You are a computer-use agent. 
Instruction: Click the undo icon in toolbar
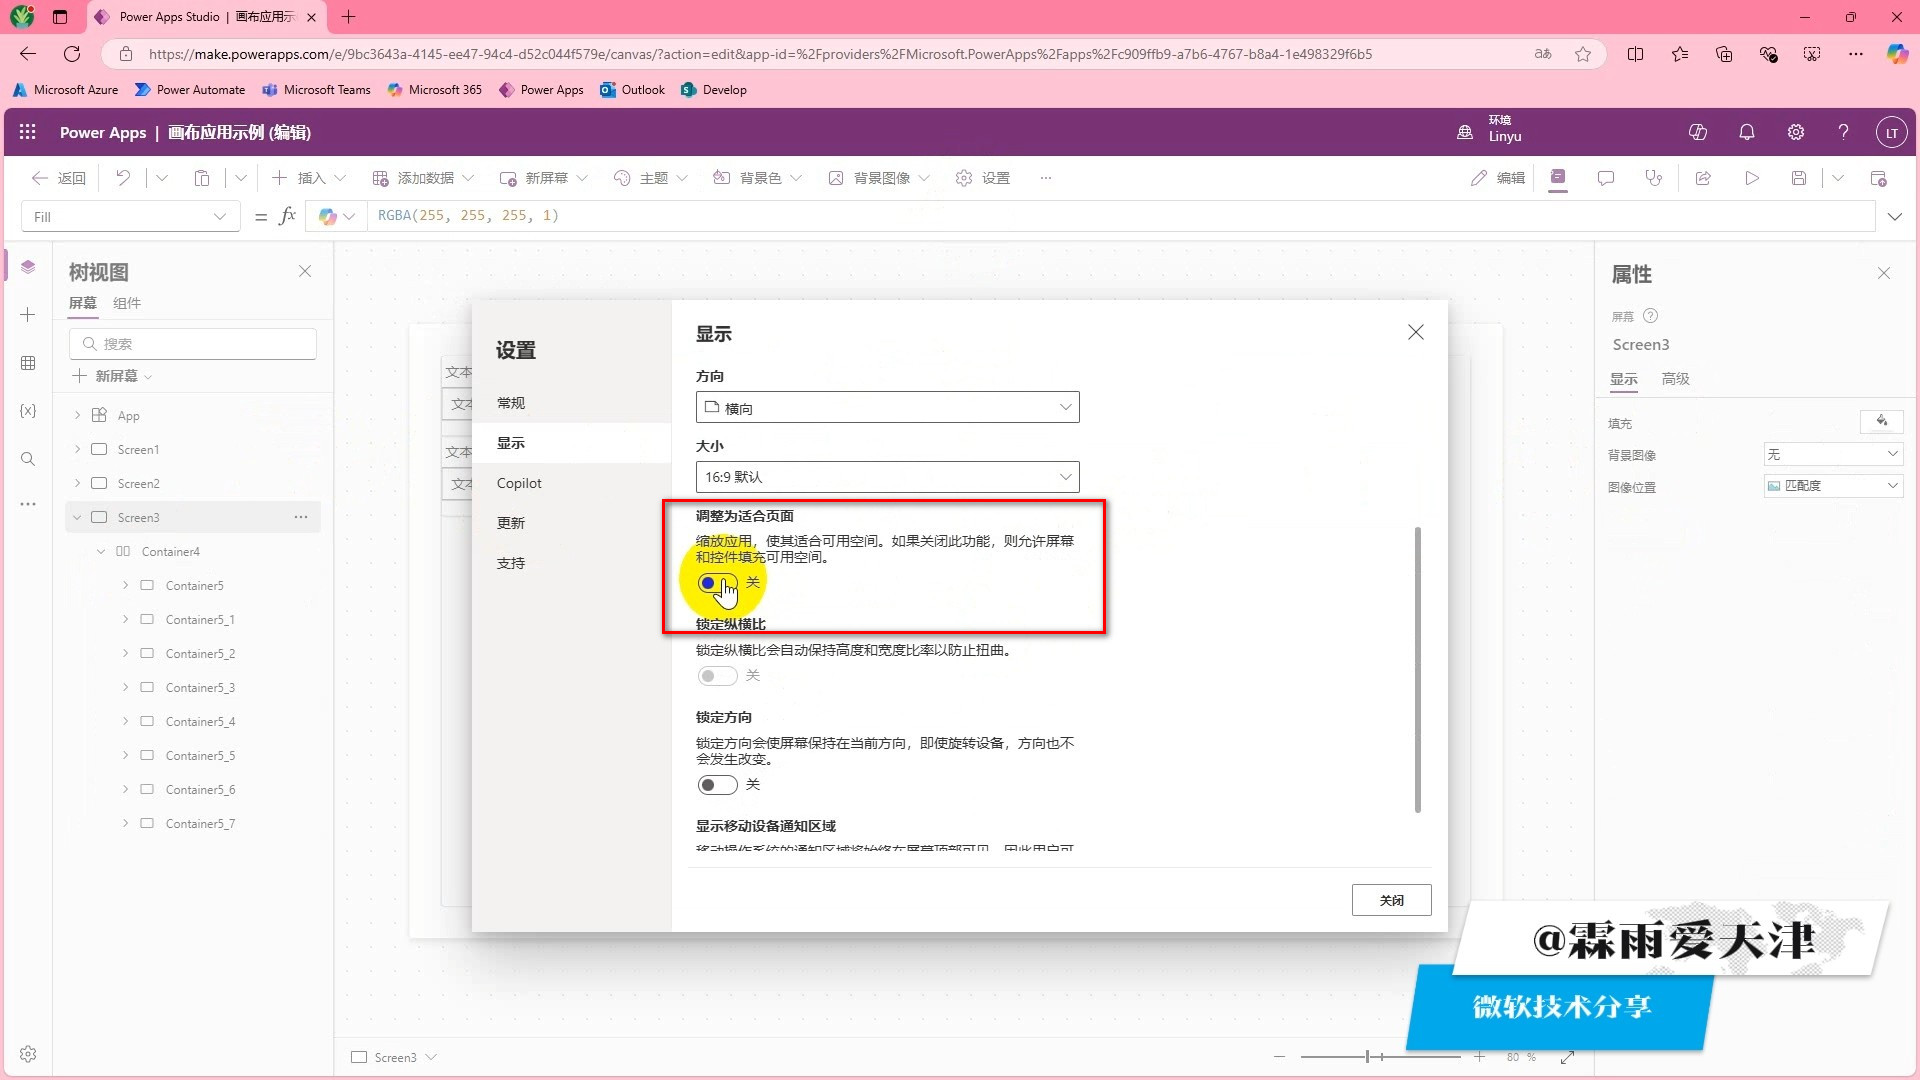tap(123, 178)
